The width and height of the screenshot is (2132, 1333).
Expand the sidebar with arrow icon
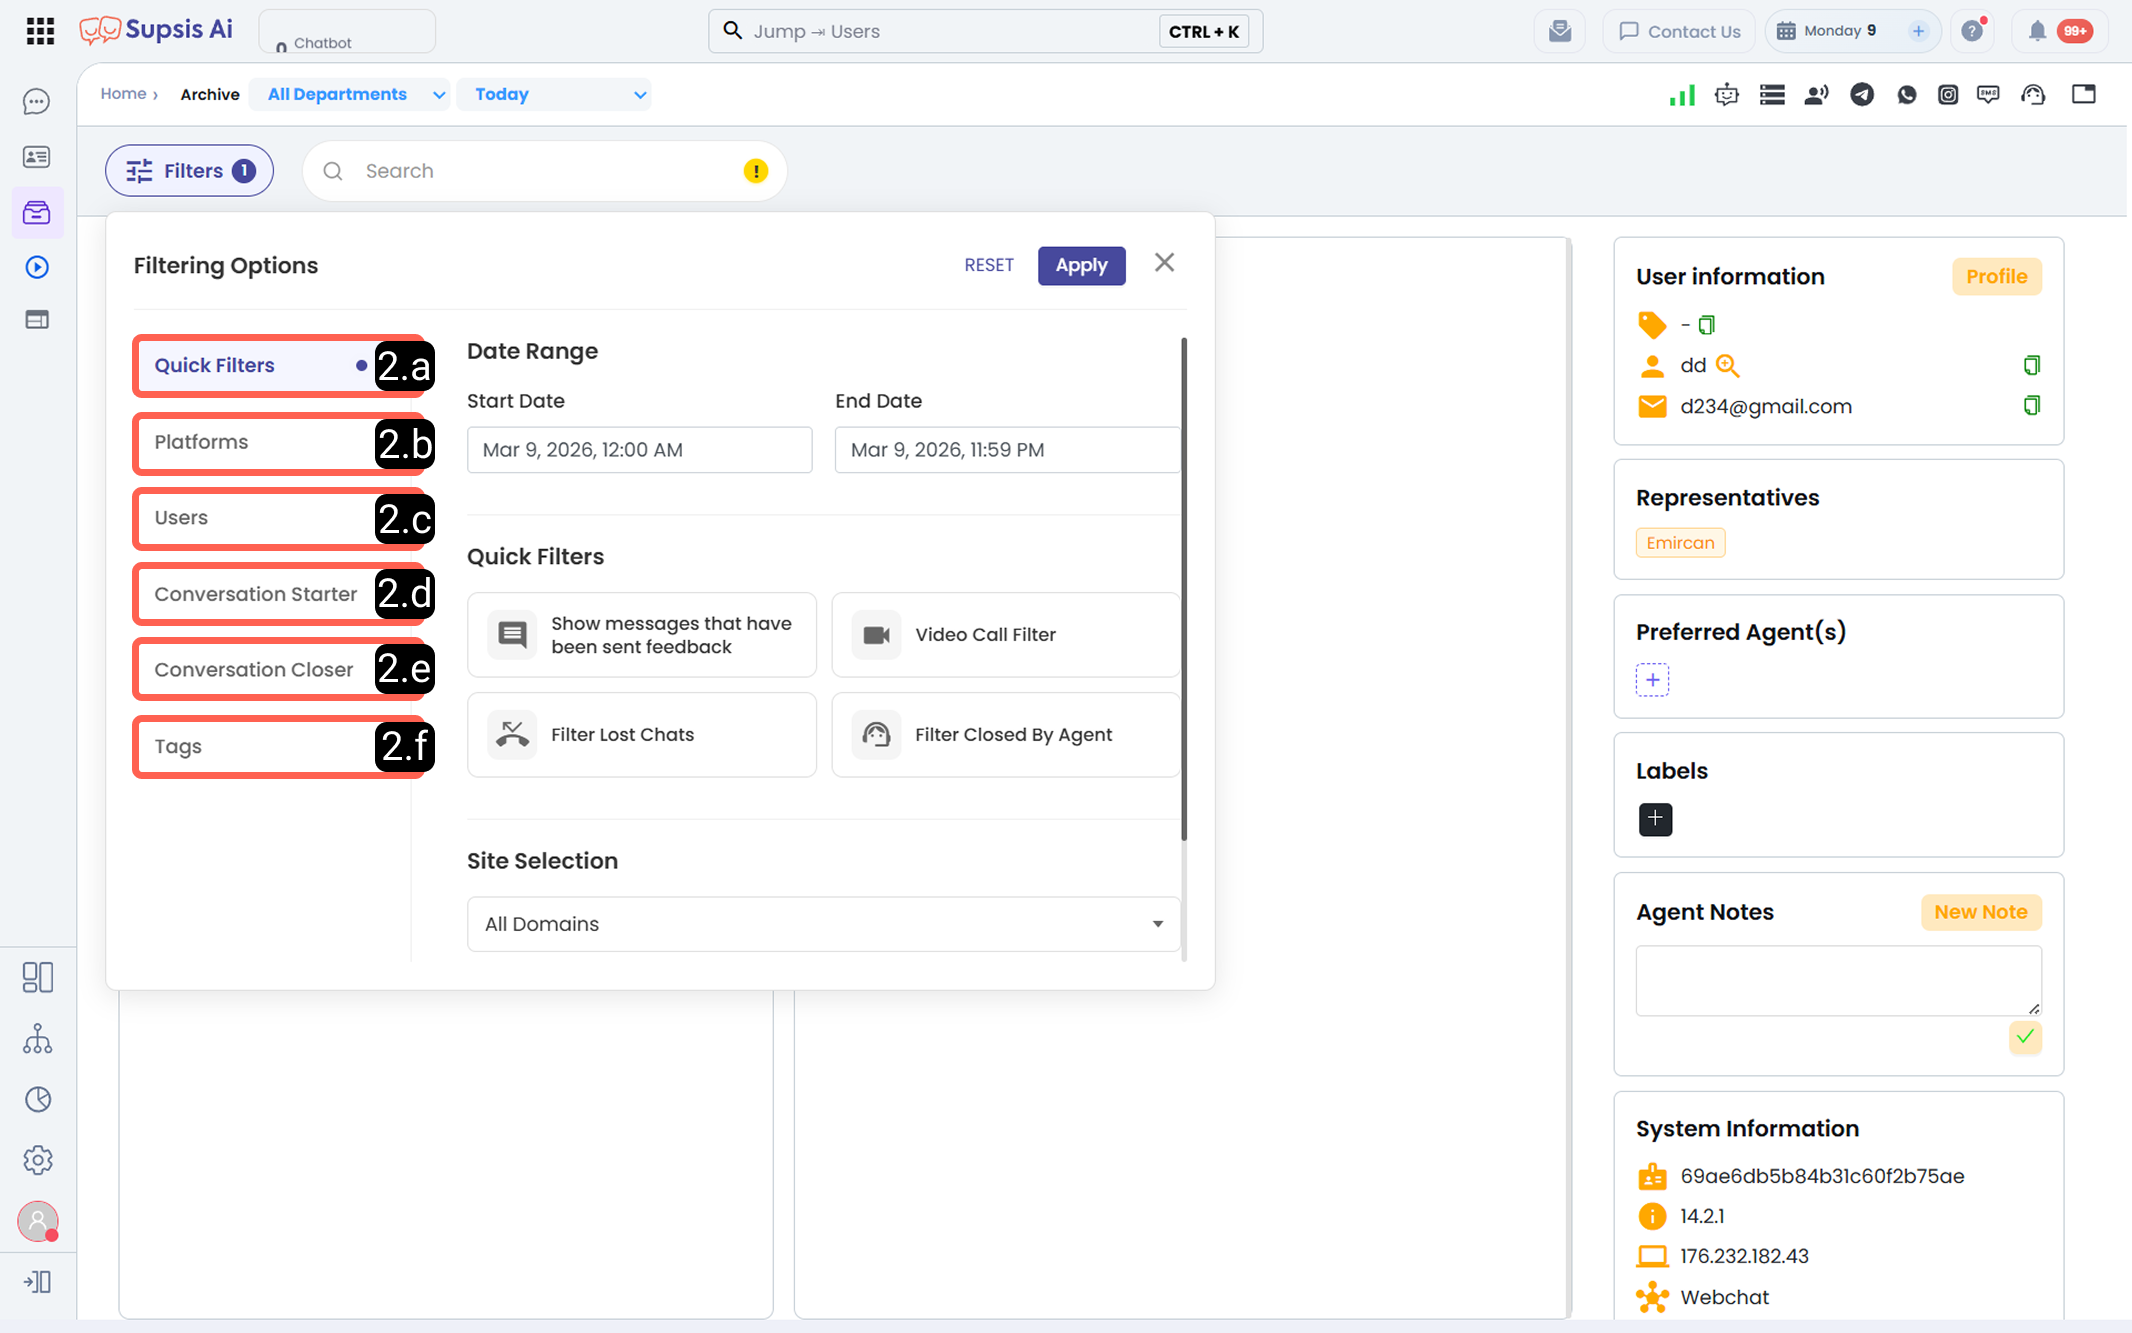(37, 1282)
